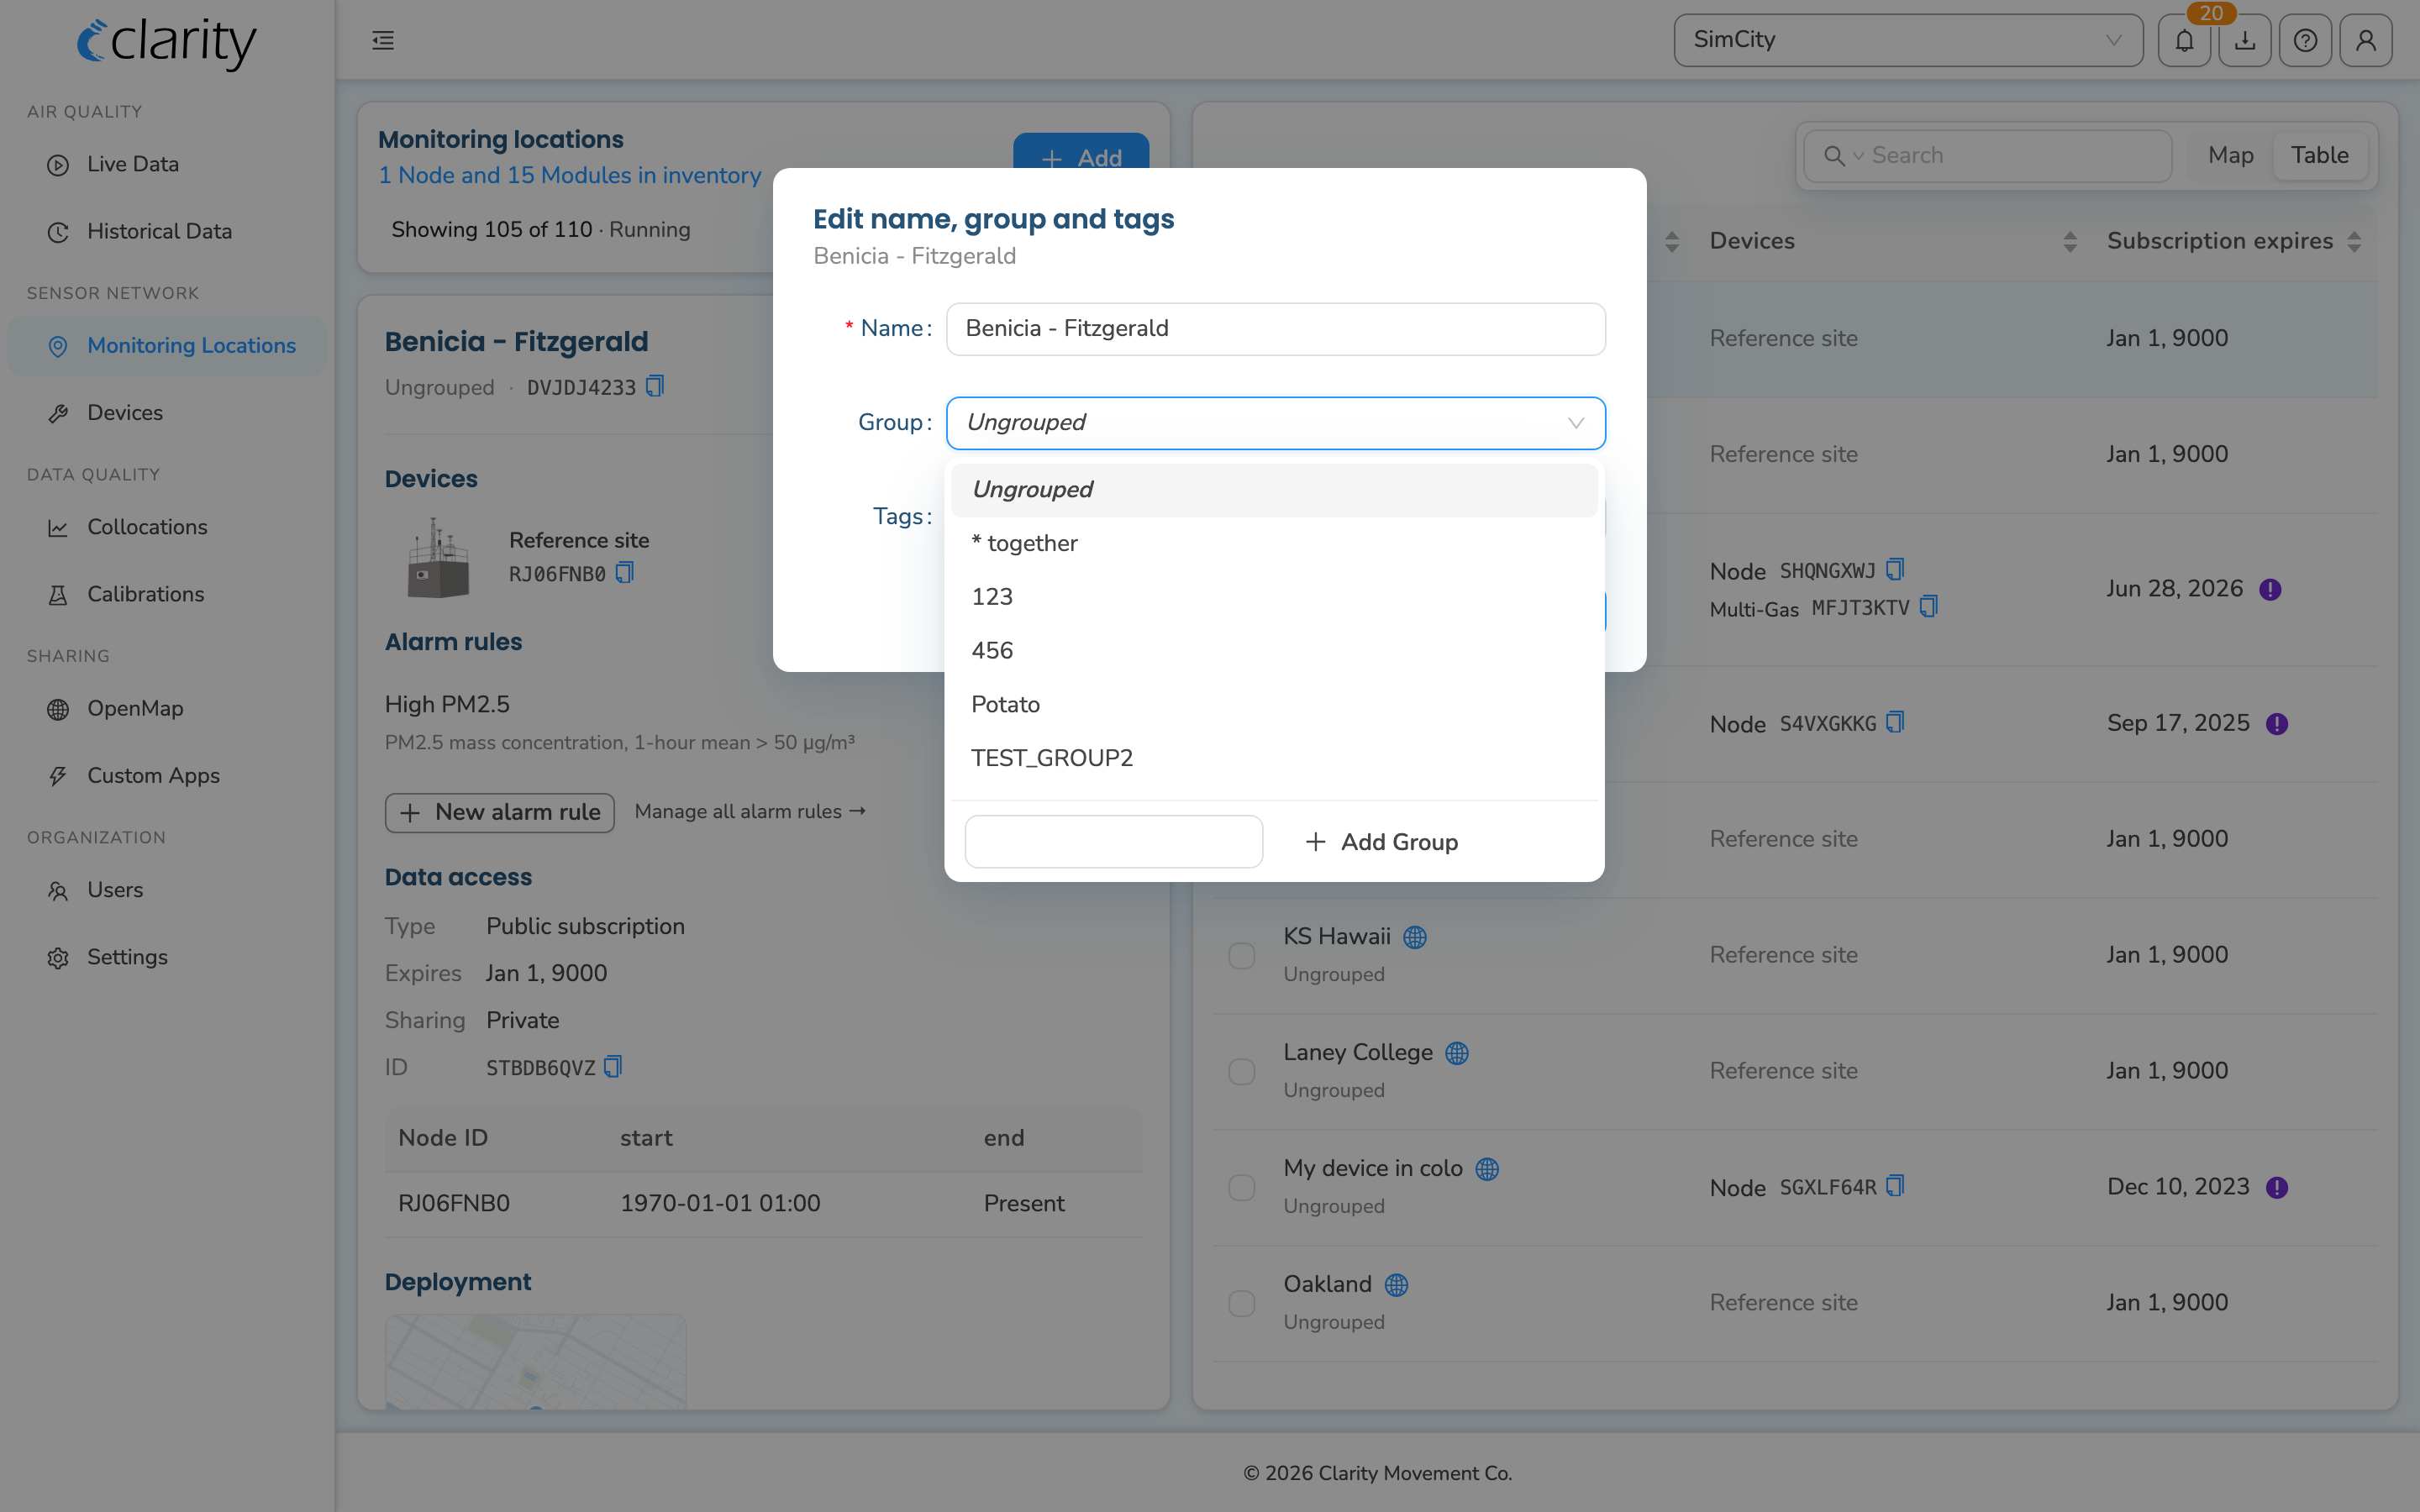Go to Live Data
2420x1512 pixels.
pyautogui.click(x=167, y=164)
